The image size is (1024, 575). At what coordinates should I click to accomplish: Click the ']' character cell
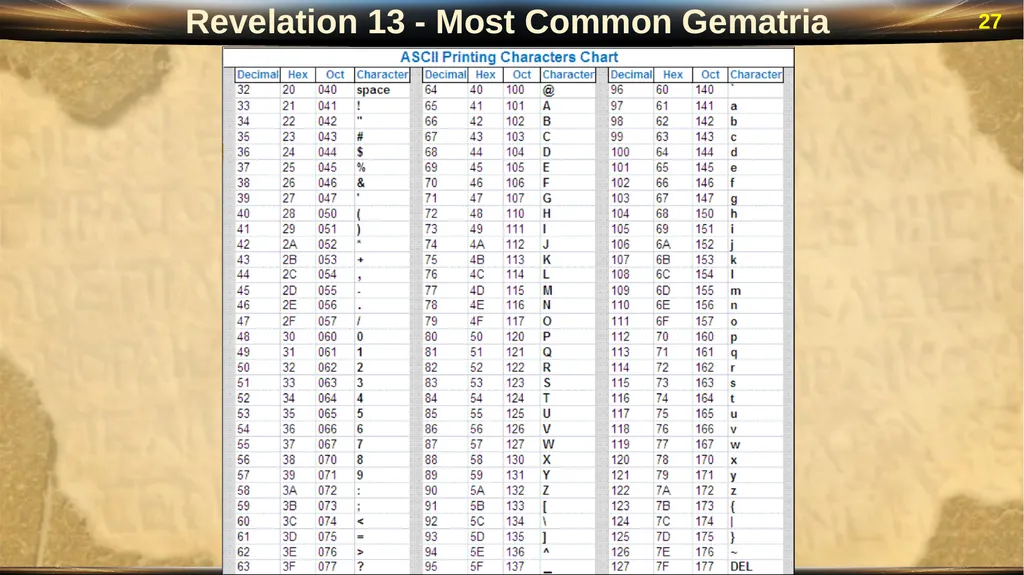pos(545,536)
